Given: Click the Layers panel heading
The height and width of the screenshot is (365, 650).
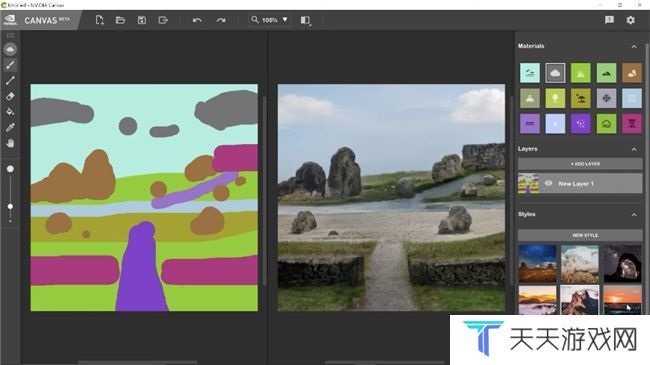Looking at the screenshot, I should (x=528, y=149).
